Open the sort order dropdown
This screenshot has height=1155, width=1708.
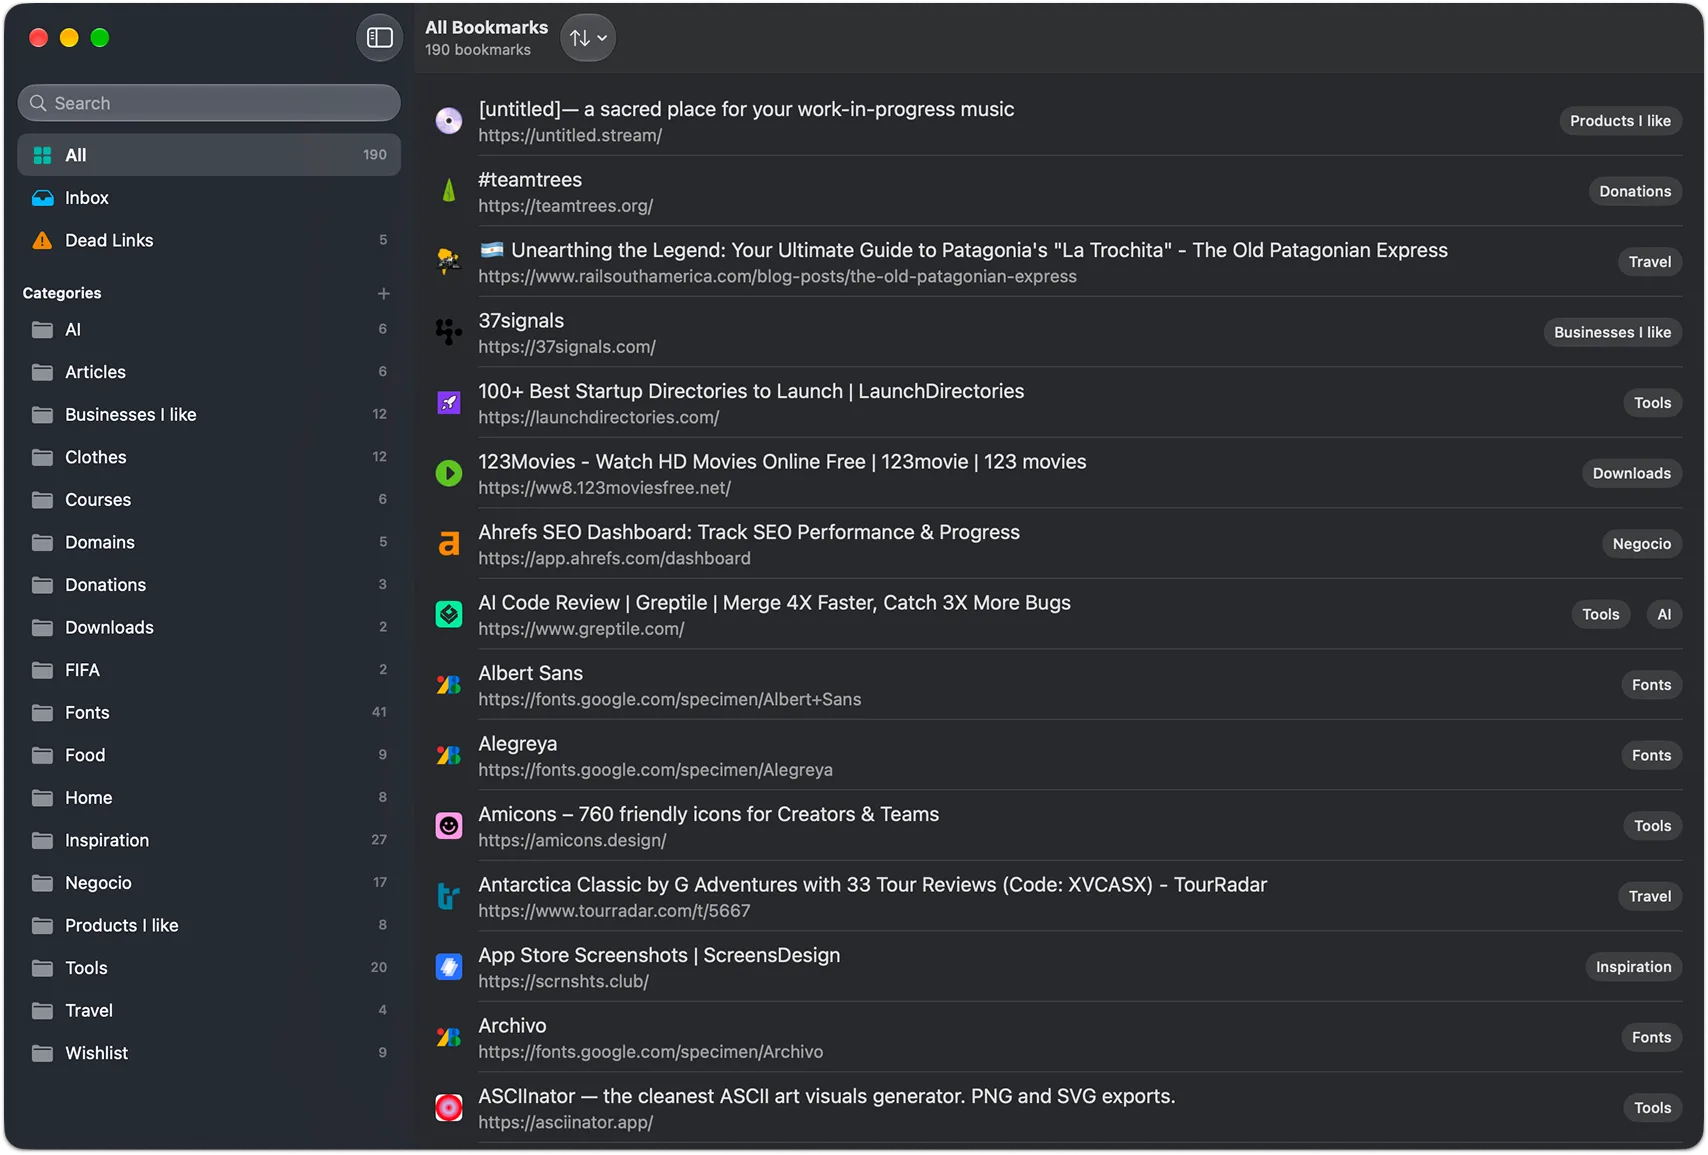point(588,38)
